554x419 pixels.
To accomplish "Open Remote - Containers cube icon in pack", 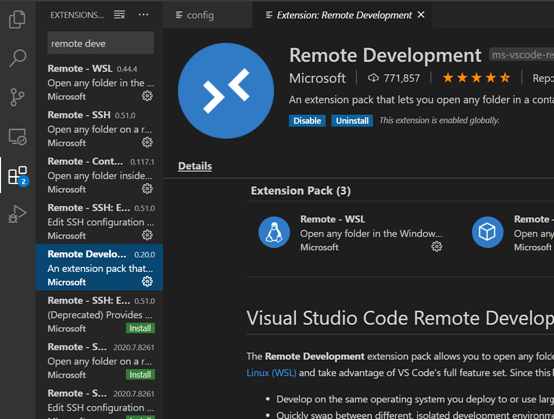I will point(488,232).
